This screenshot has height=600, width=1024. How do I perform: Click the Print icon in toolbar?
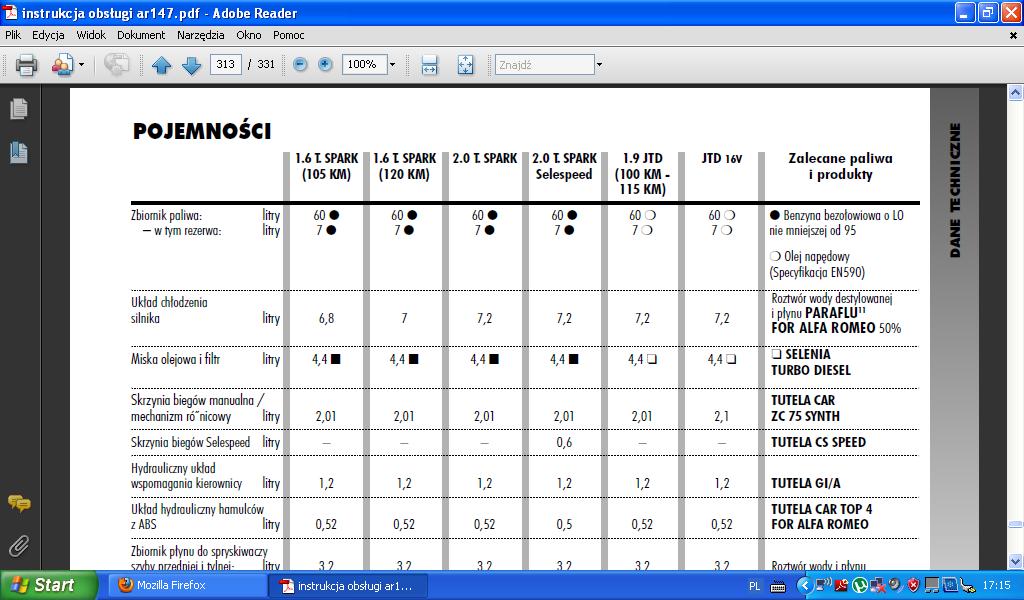pyautogui.click(x=26, y=65)
